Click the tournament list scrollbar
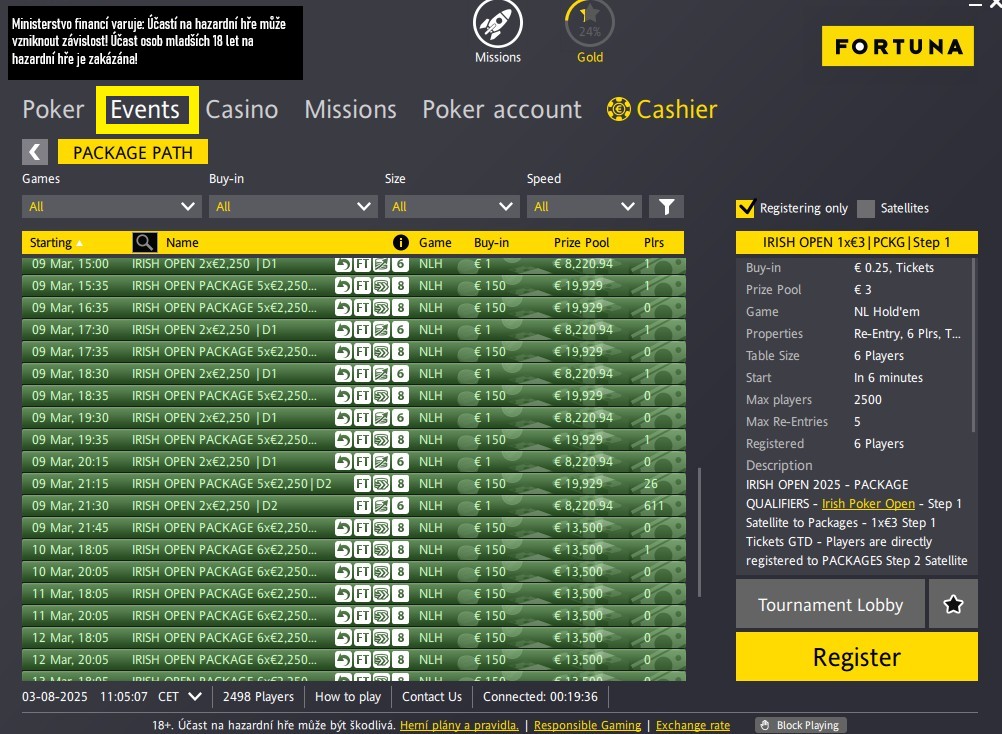The image size is (1002, 734). pyautogui.click(x=700, y=532)
